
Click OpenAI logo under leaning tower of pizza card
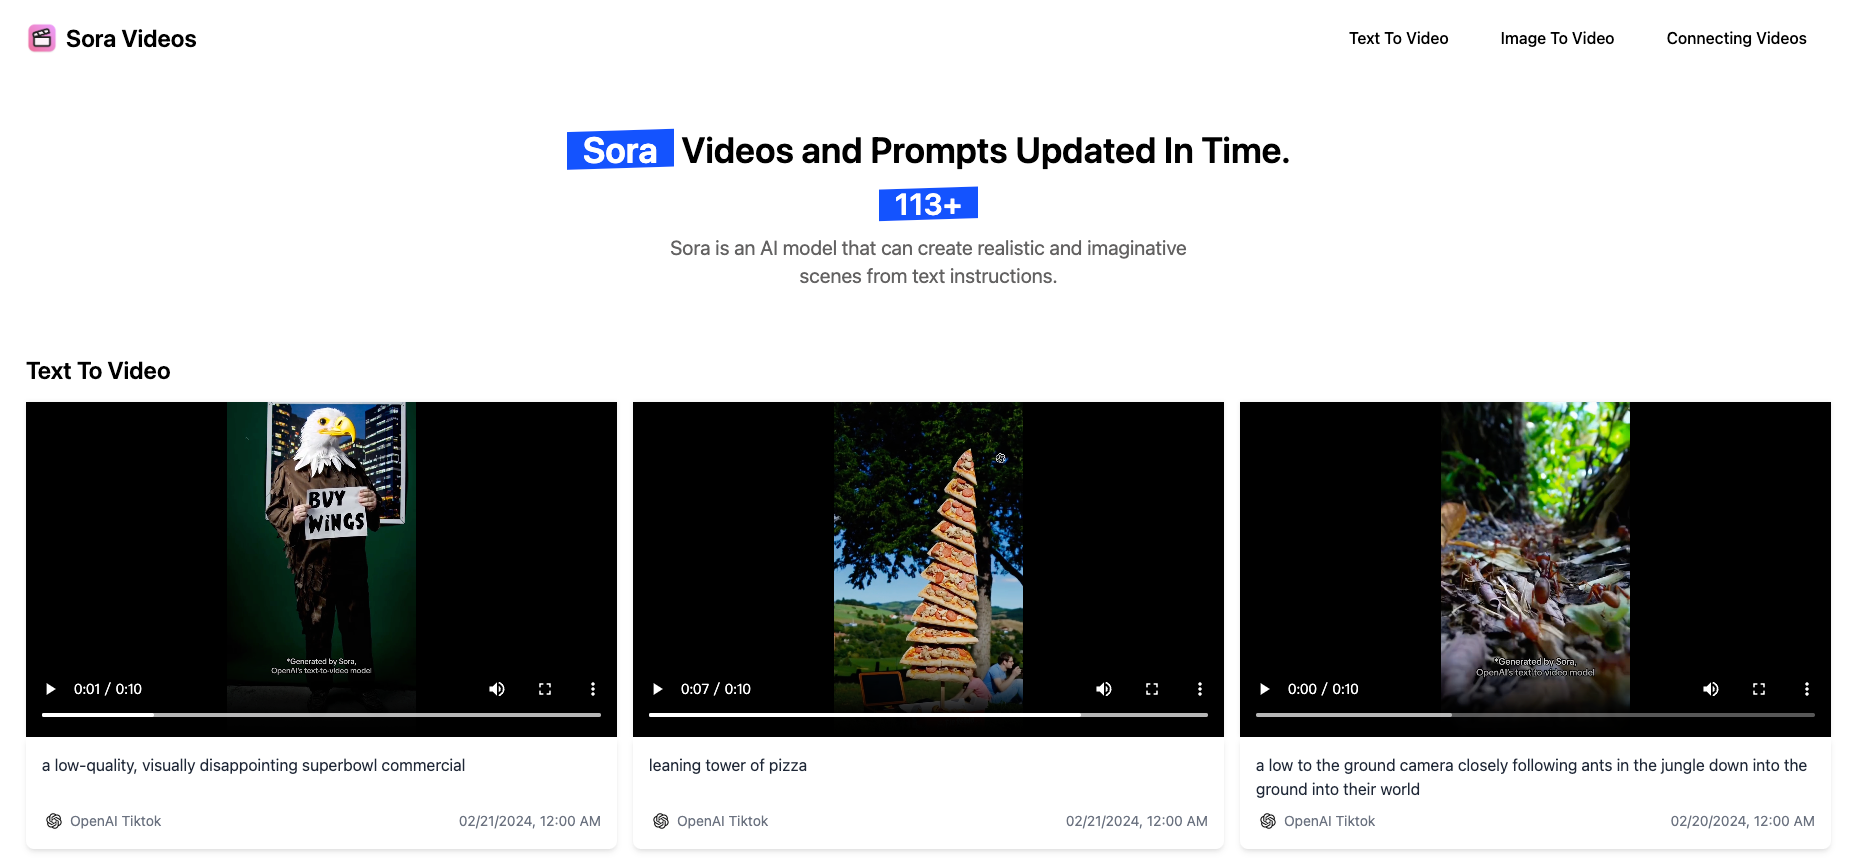coord(661,821)
